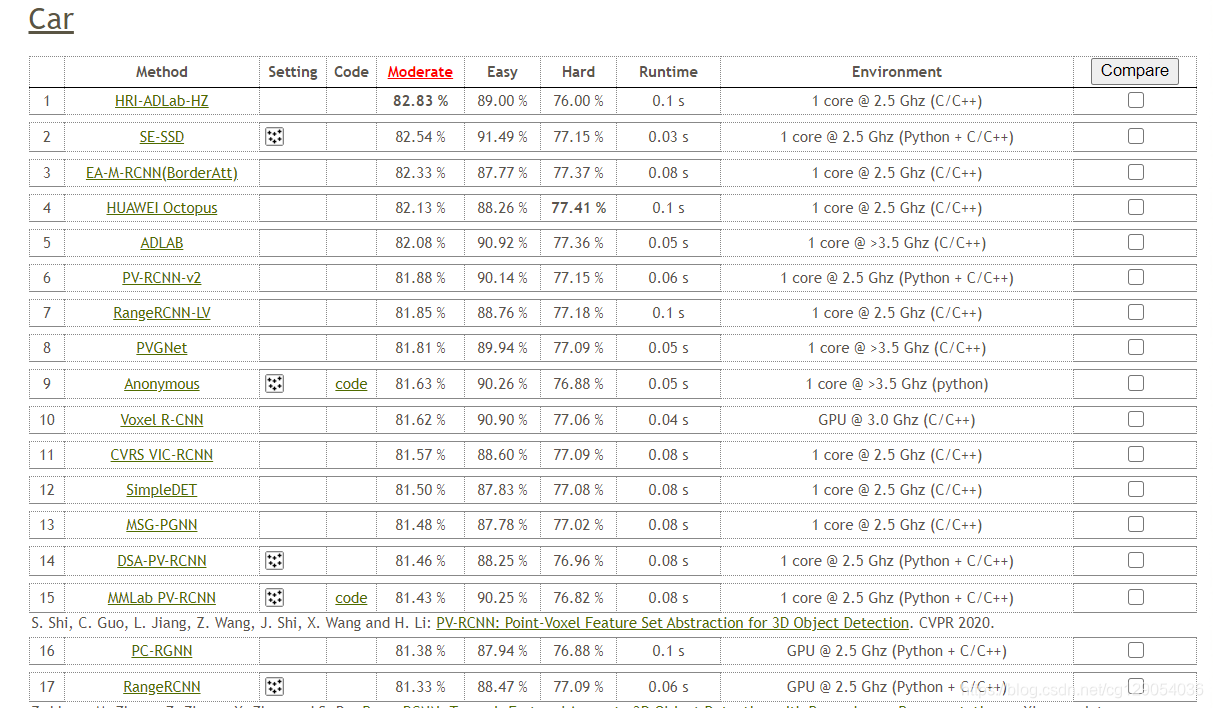Open the Anonymous method link
Screen dimensions: 1213x708
coord(162,384)
